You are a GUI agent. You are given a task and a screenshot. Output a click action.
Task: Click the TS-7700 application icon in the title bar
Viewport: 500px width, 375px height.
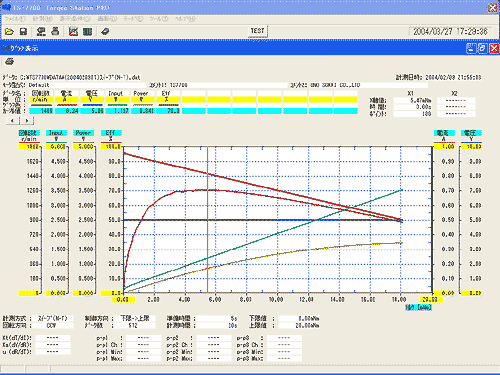(x=6, y=7)
